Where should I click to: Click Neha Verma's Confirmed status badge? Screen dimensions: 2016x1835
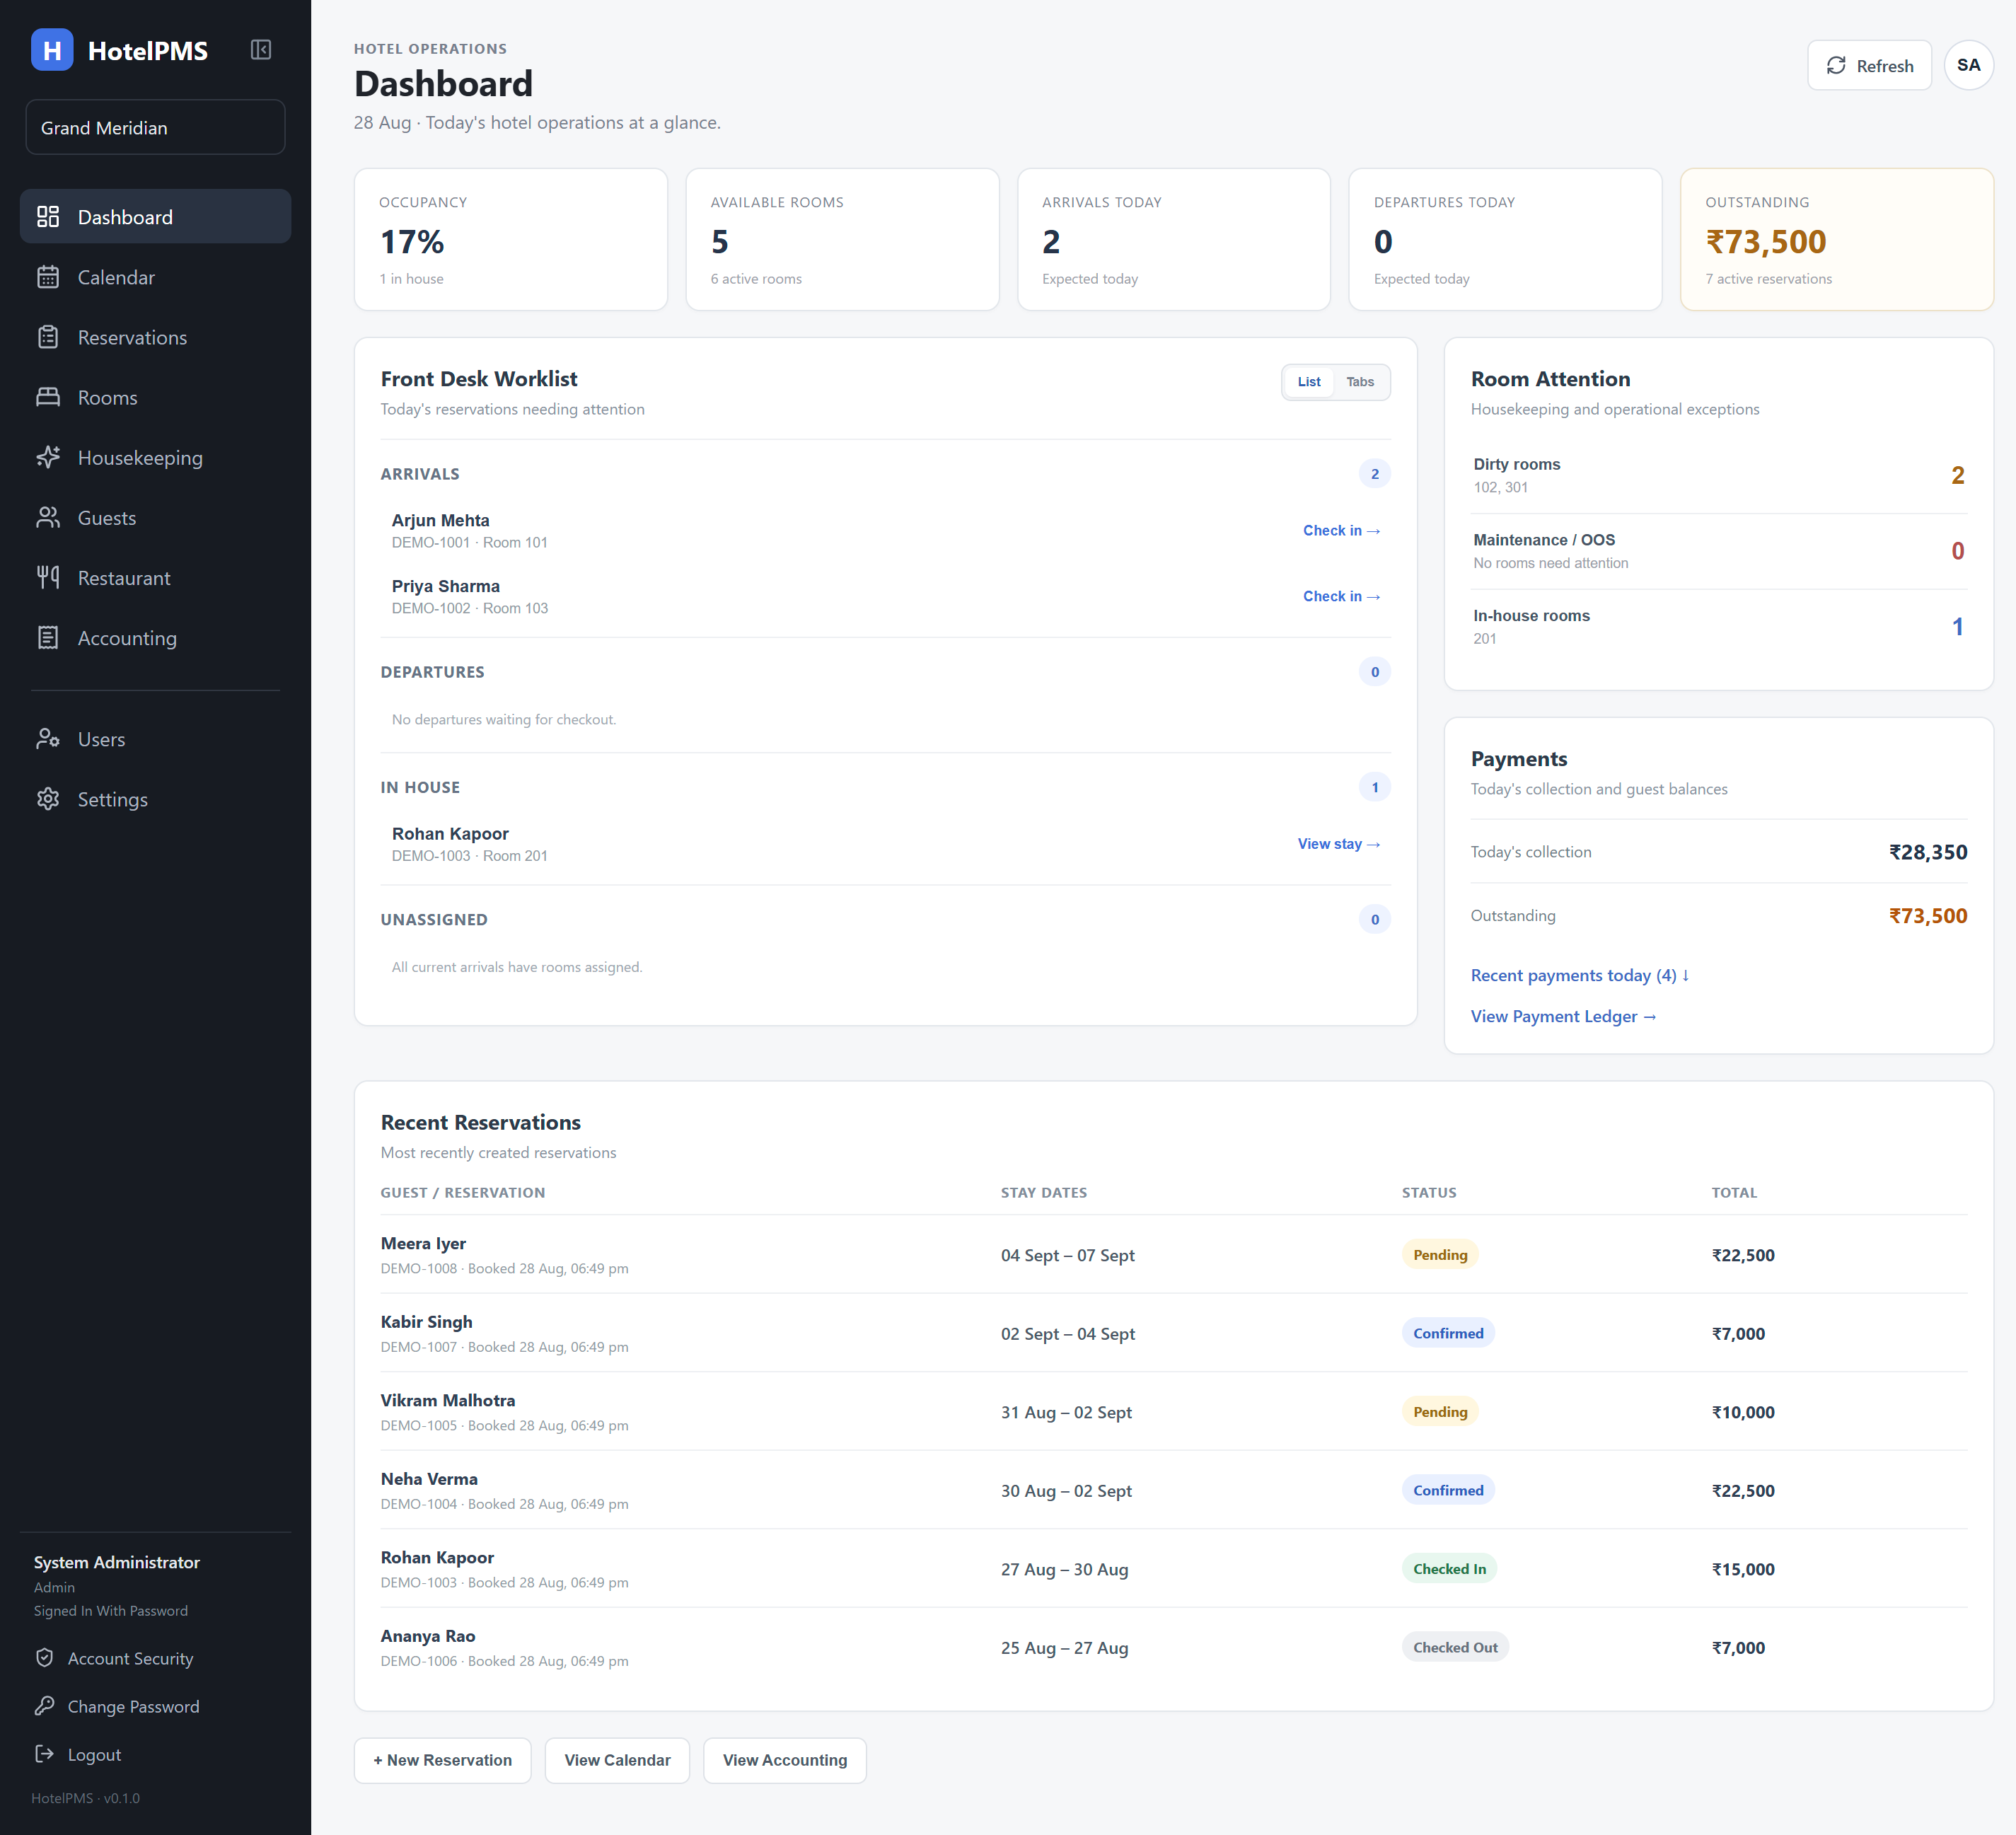[x=1447, y=1490]
